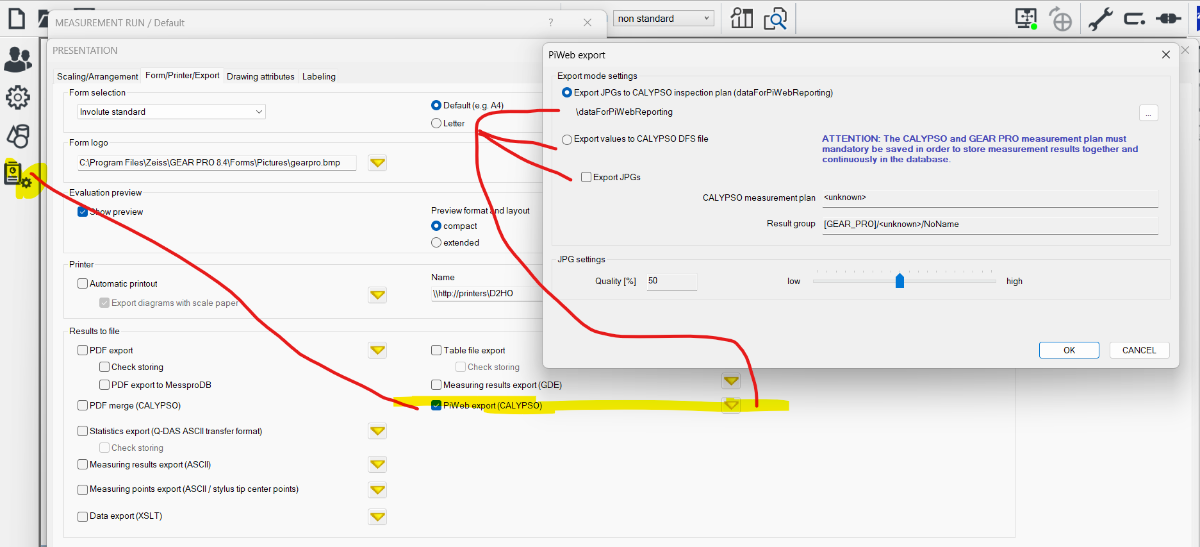Screen dimensions: 1200x547
Task: Enable Measuring results export (ASCII) checkbox
Action: click(x=83, y=465)
